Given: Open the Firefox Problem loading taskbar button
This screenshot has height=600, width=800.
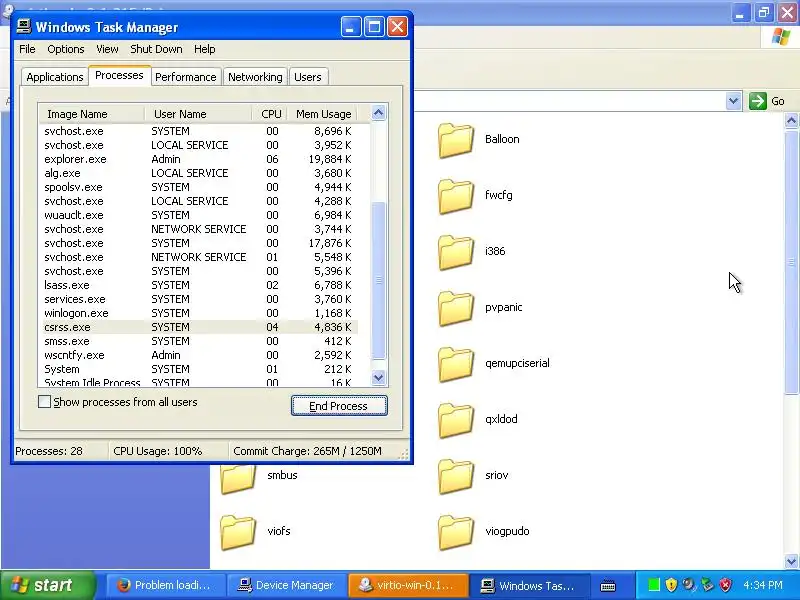Looking at the screenshot, I should coord(166,585).
